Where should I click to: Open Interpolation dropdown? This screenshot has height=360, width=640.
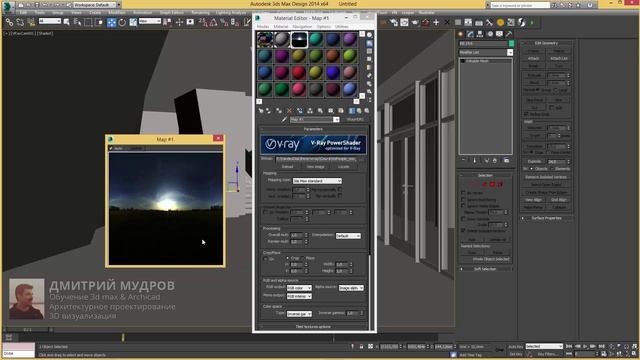348,236
